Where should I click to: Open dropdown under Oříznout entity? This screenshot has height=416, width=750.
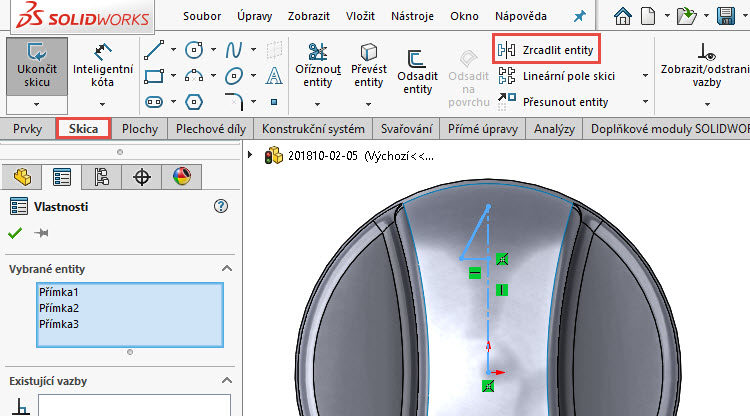pos(317,104)
